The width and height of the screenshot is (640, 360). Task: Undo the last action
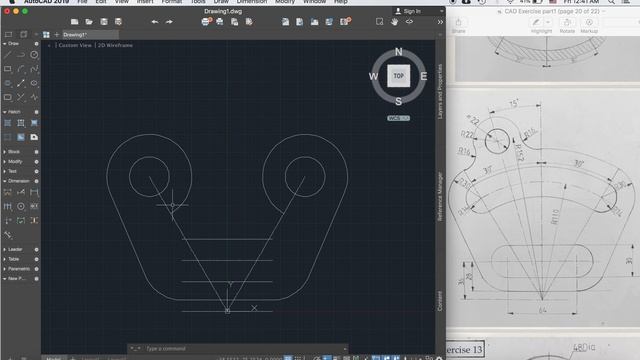coord(155,22)
